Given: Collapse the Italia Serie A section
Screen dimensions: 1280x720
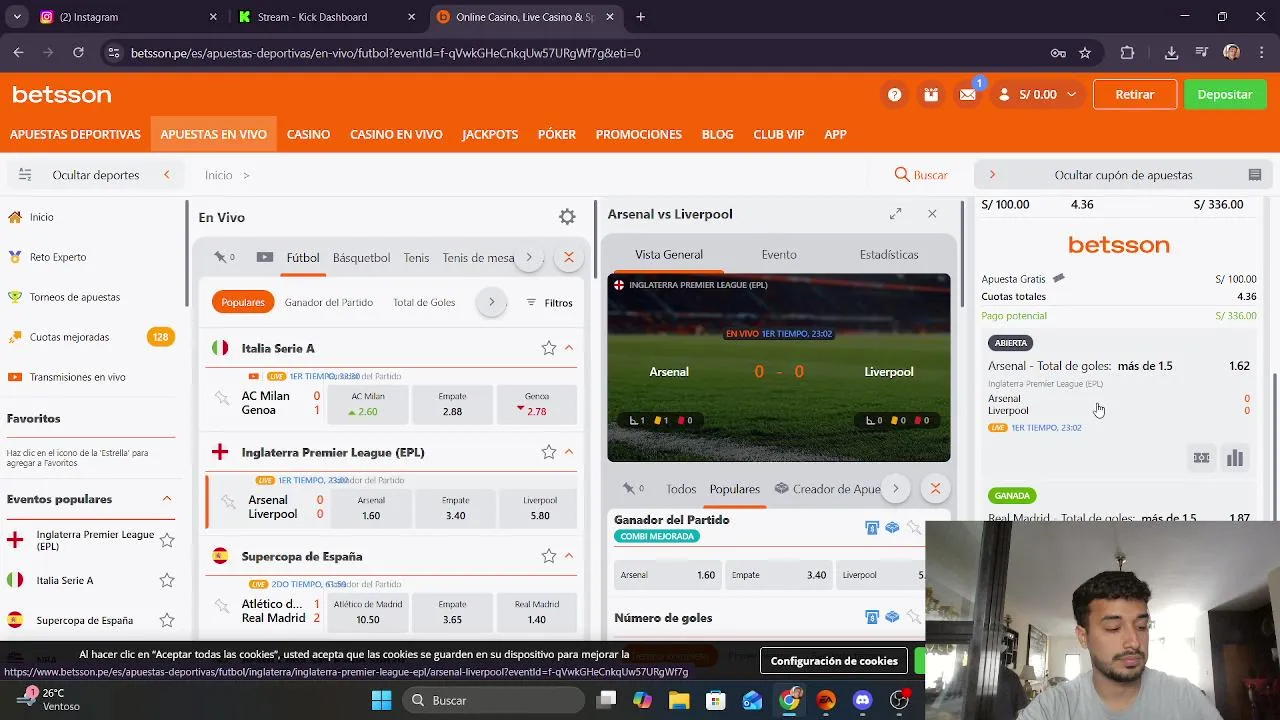Looking at the screenshot, I should (569, 348).
